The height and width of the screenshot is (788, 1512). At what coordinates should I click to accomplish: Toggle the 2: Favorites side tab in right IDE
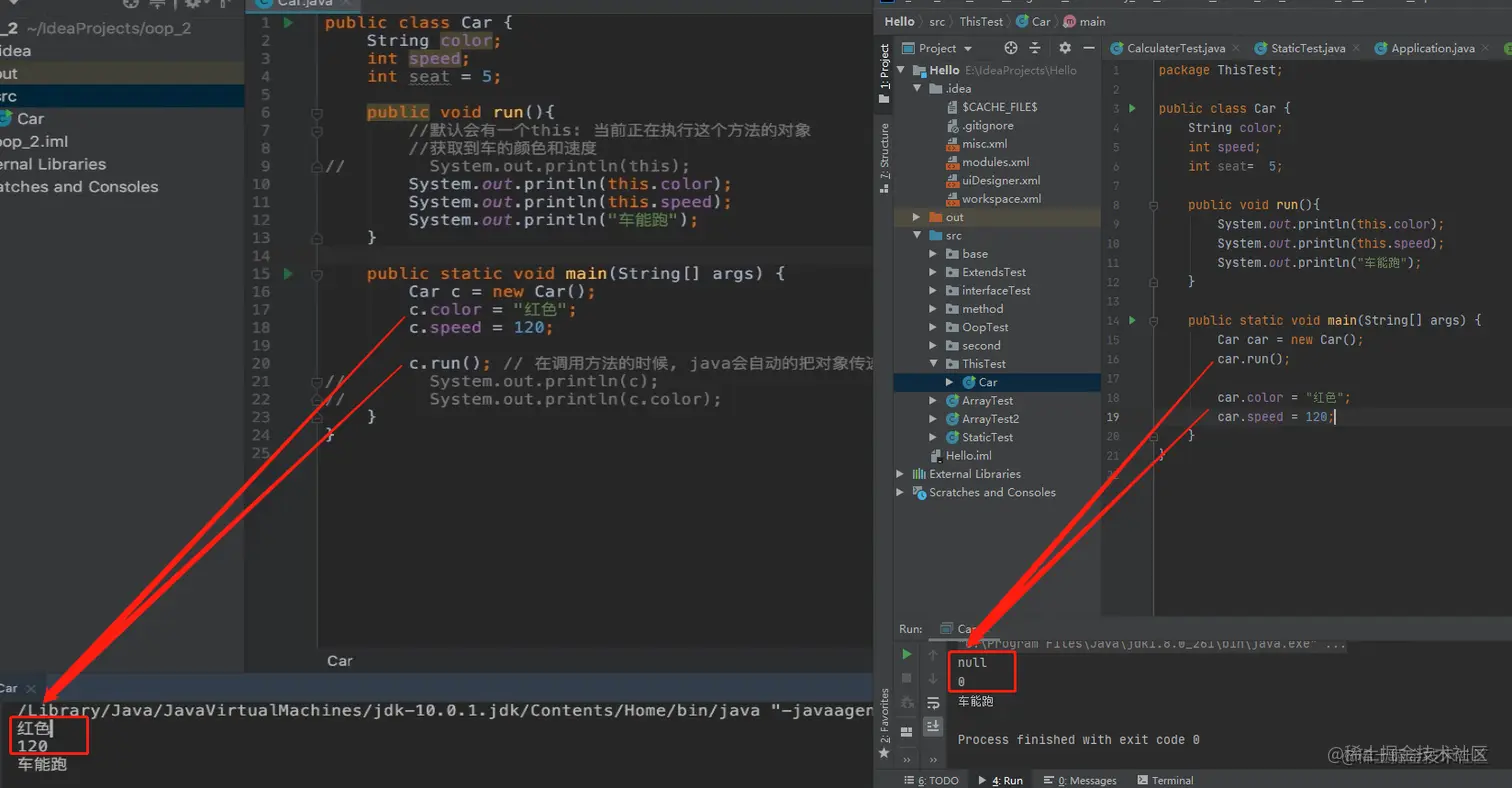[x=884, y=714]
